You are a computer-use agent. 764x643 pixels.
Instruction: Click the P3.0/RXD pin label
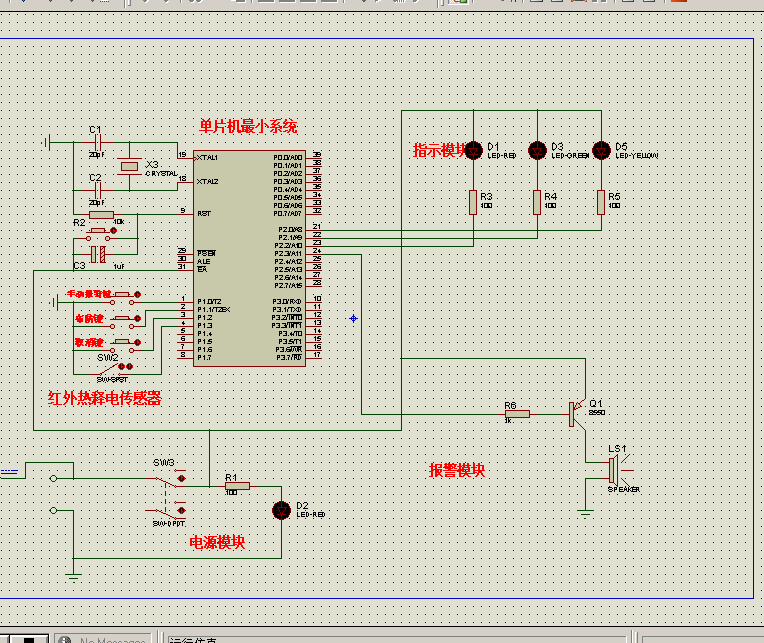[x=287, y=302]
